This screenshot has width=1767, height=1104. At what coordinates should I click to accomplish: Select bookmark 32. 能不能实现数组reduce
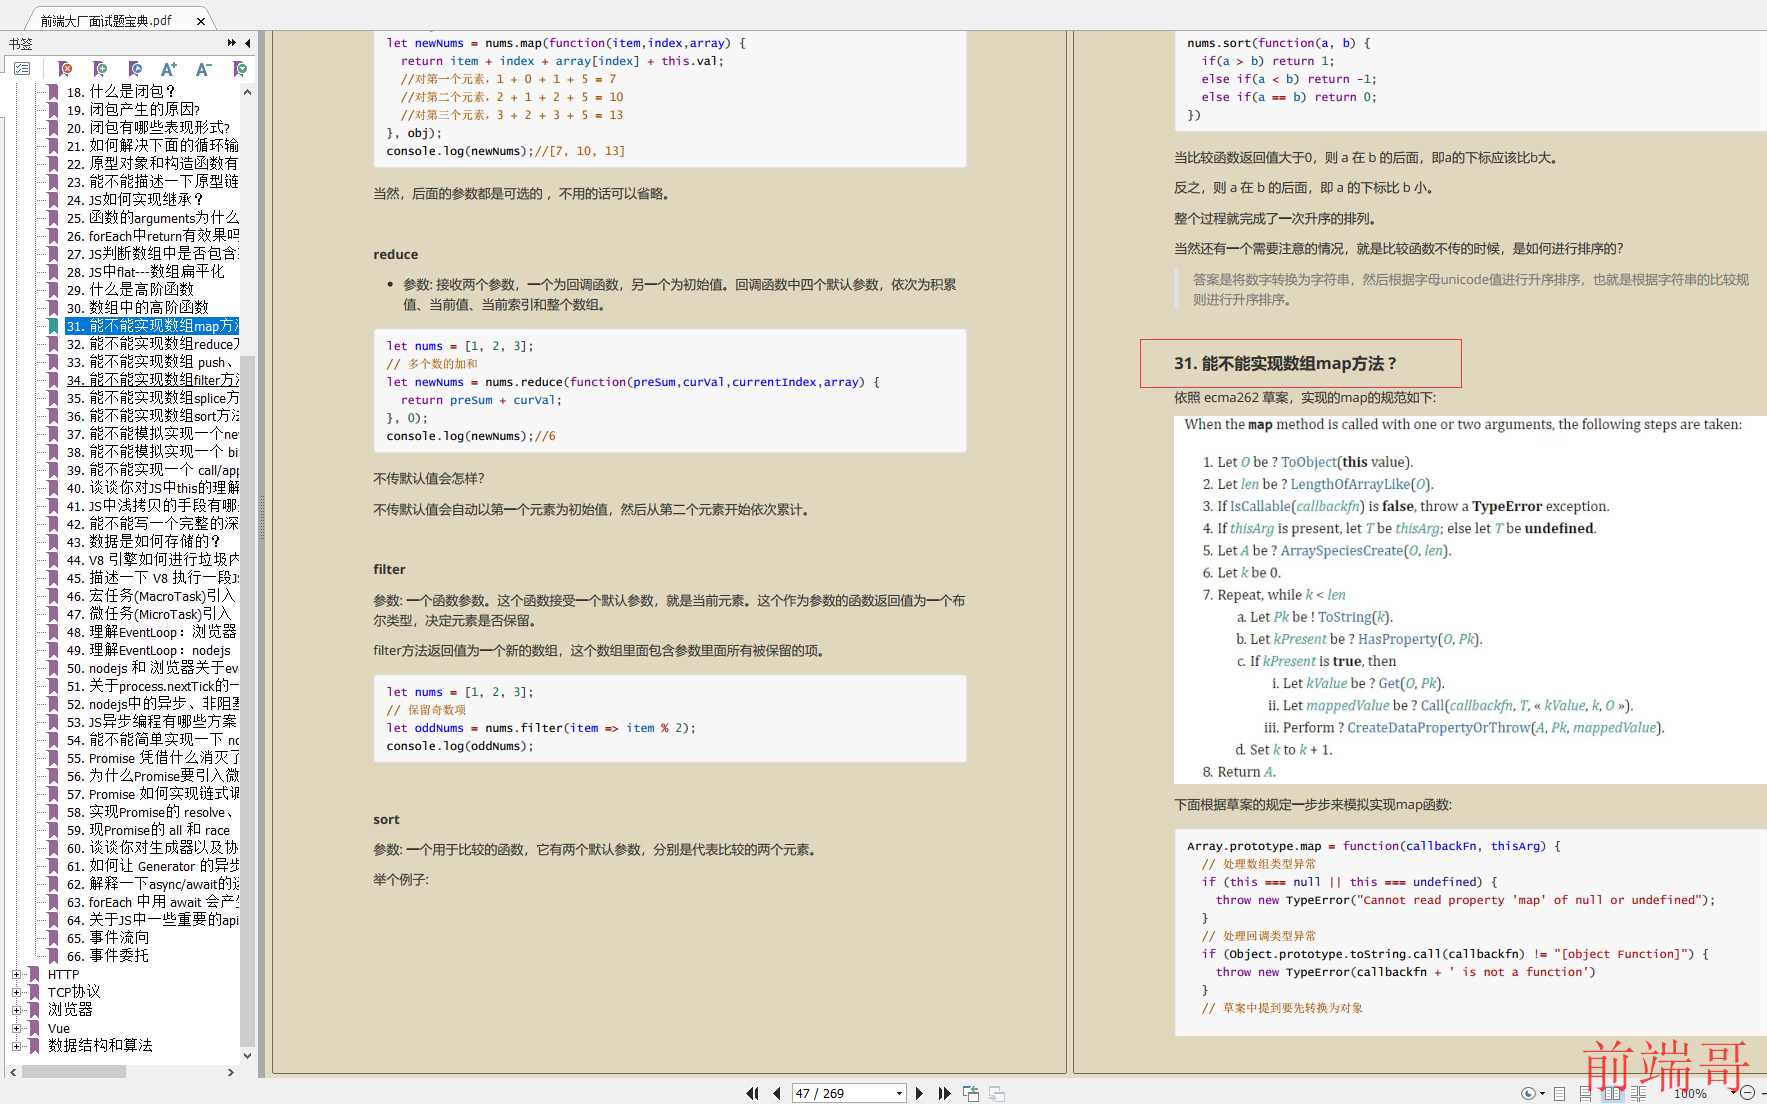[152, 343]
